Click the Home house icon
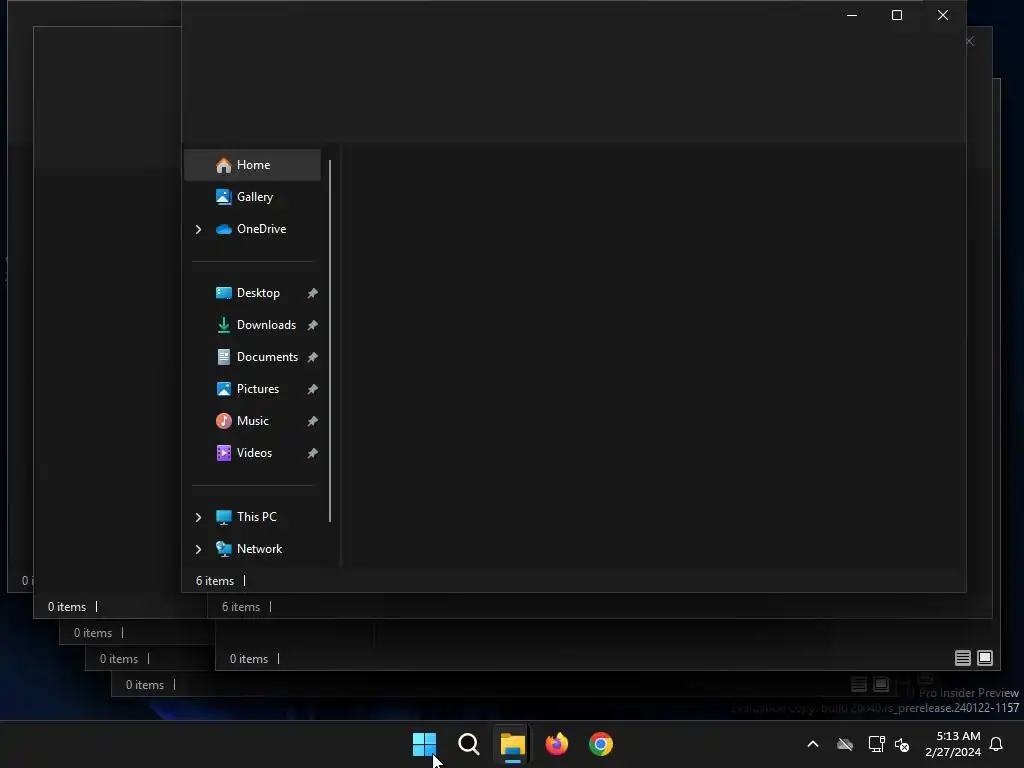 tap(223, 165)
